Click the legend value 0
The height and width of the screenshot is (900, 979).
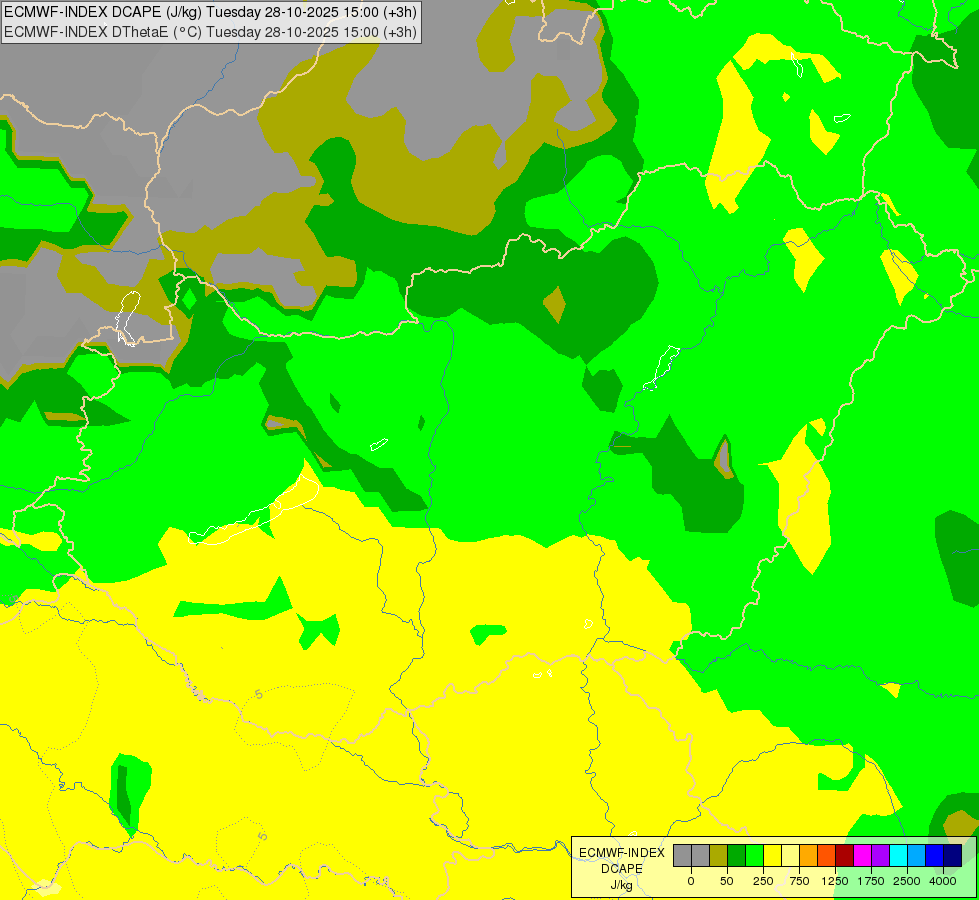click(691, 881)
